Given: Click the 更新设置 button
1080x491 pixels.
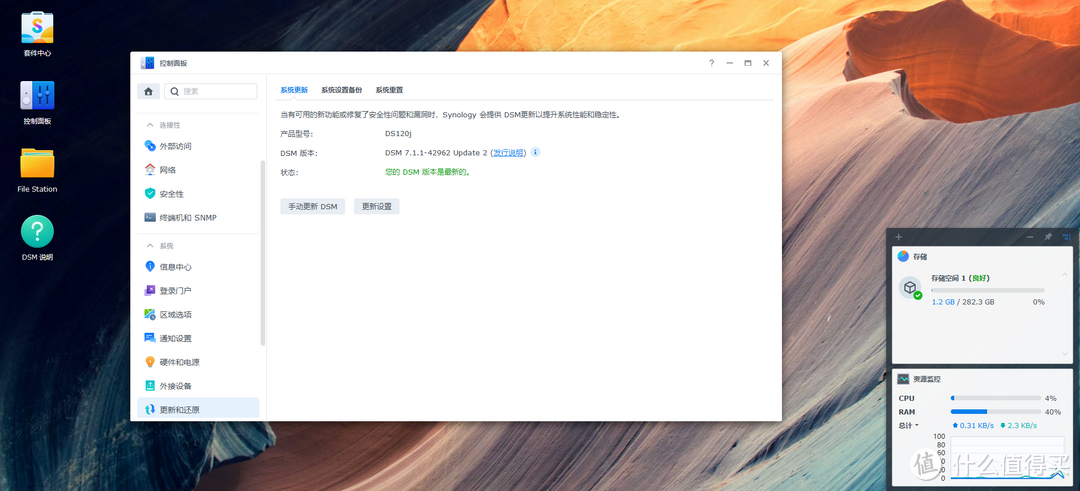Looking at the screenshot, I should coord(377,207).
